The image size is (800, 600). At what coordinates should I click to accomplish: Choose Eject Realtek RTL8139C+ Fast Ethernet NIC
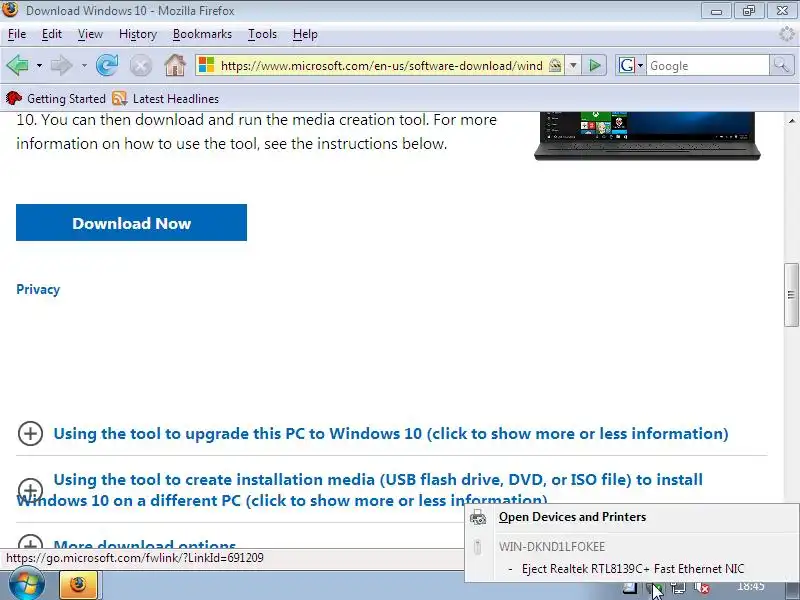tap(632, 569)
